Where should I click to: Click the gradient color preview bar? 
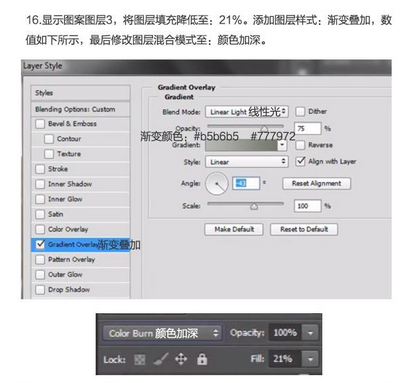(x=241, y=145)
